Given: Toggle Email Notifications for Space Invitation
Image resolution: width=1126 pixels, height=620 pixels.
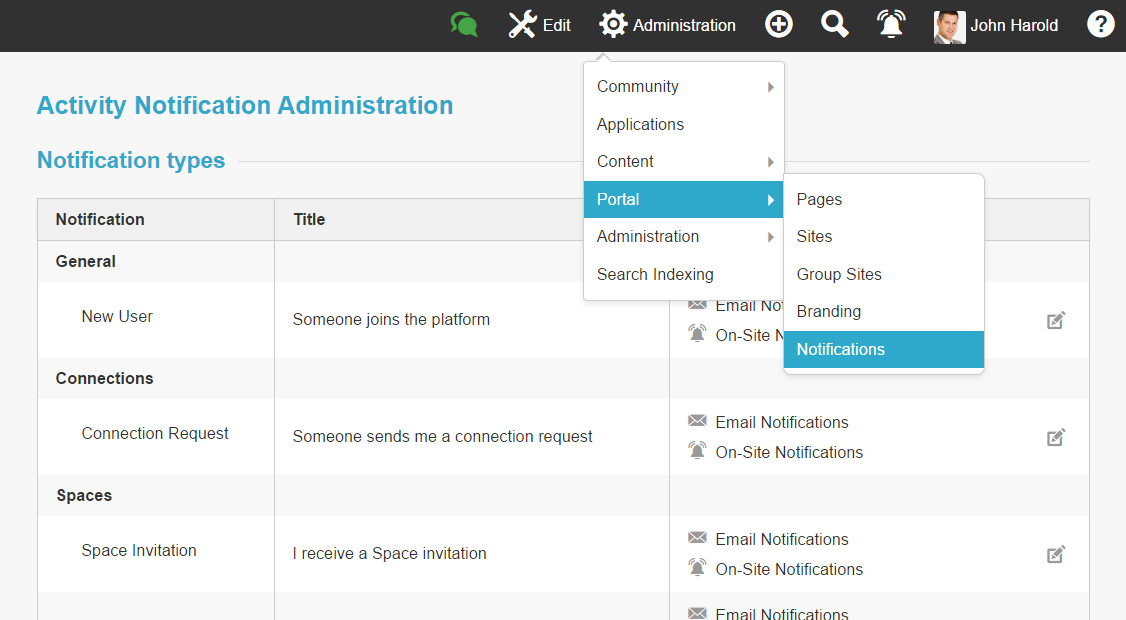Looking at the screenshot, I should tap(768, 539).
